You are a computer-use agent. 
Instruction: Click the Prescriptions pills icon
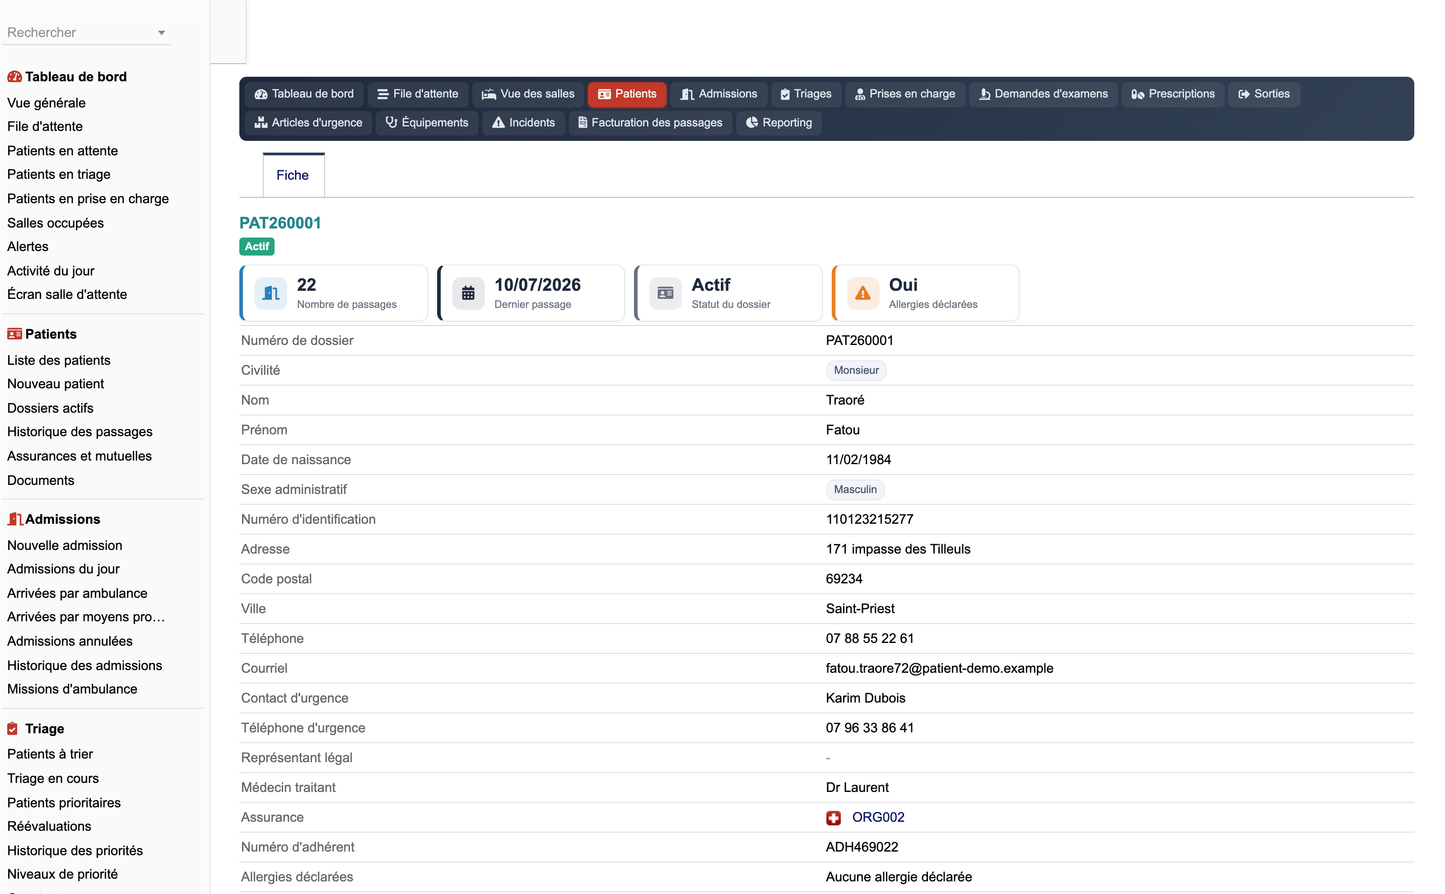[x=1138, y=94]
